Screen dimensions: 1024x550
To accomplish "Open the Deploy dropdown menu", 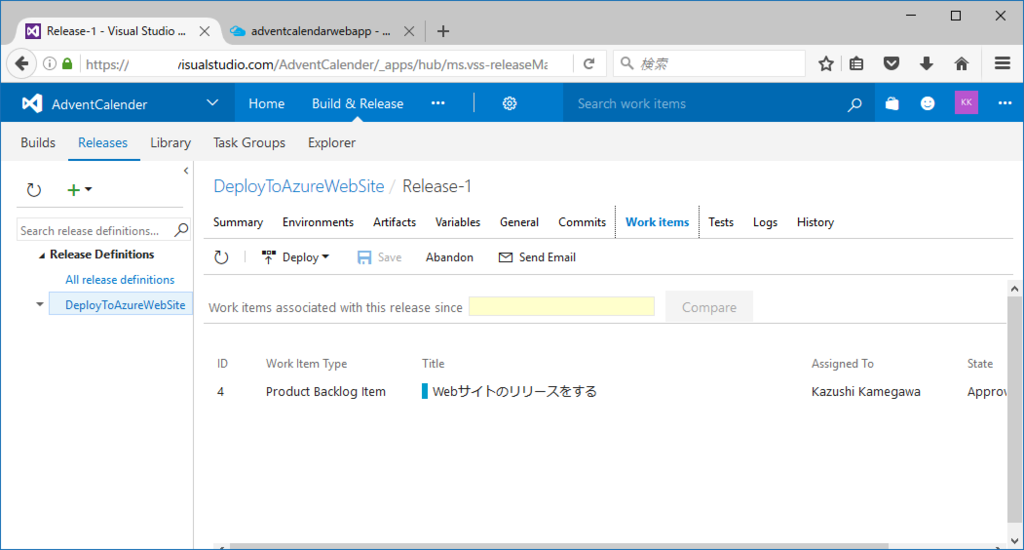I will (x=295, y=257).
